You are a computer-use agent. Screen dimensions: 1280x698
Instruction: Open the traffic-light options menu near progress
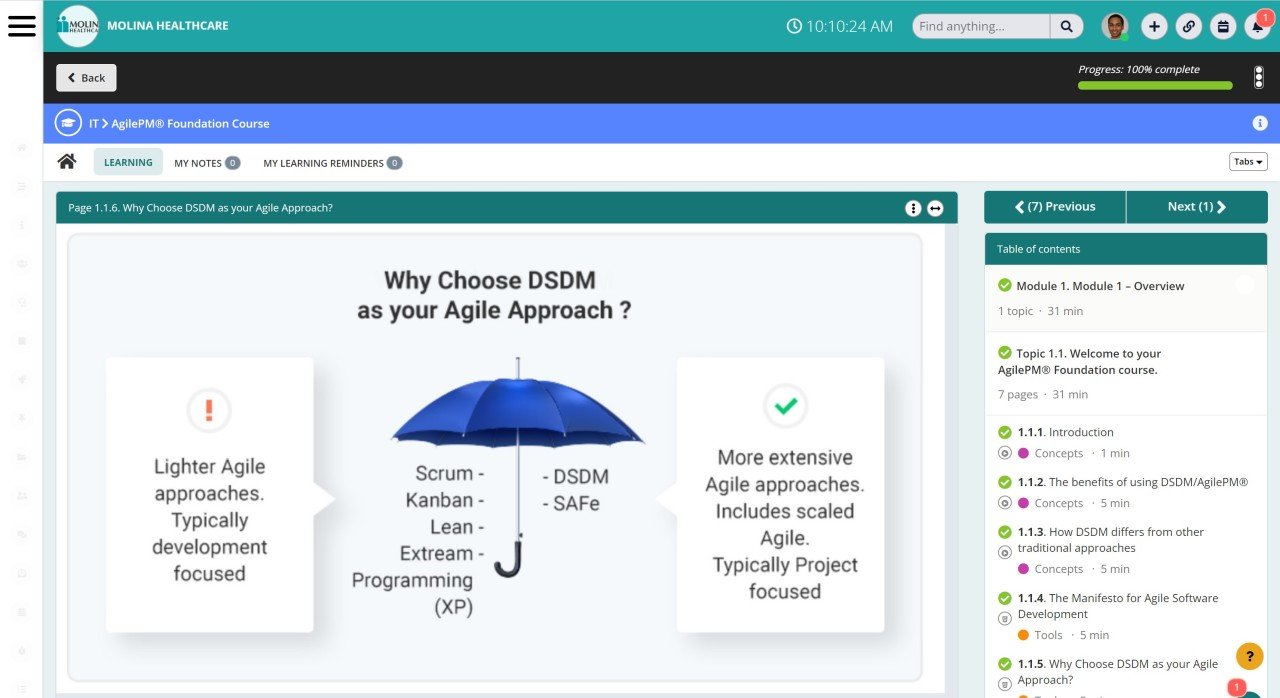pos(1259,78)
